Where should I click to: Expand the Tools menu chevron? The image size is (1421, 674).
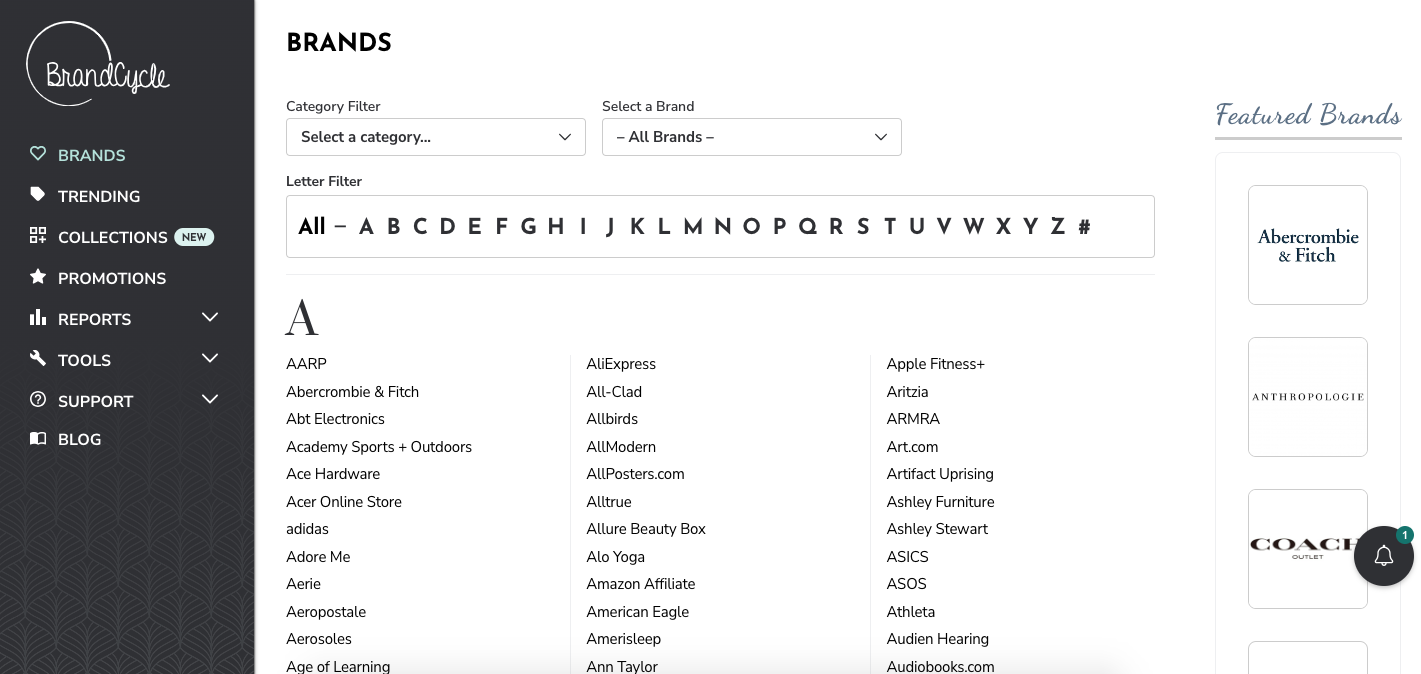(210, 358)
